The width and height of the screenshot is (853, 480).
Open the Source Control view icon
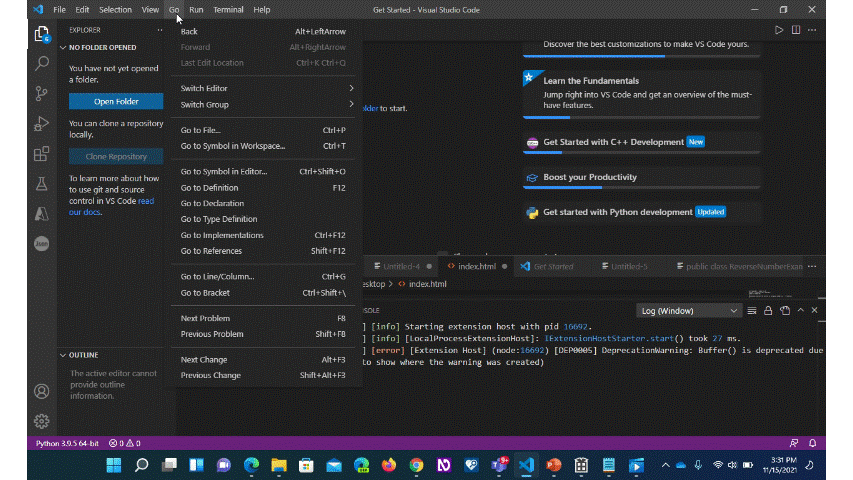tap(42, 94)
